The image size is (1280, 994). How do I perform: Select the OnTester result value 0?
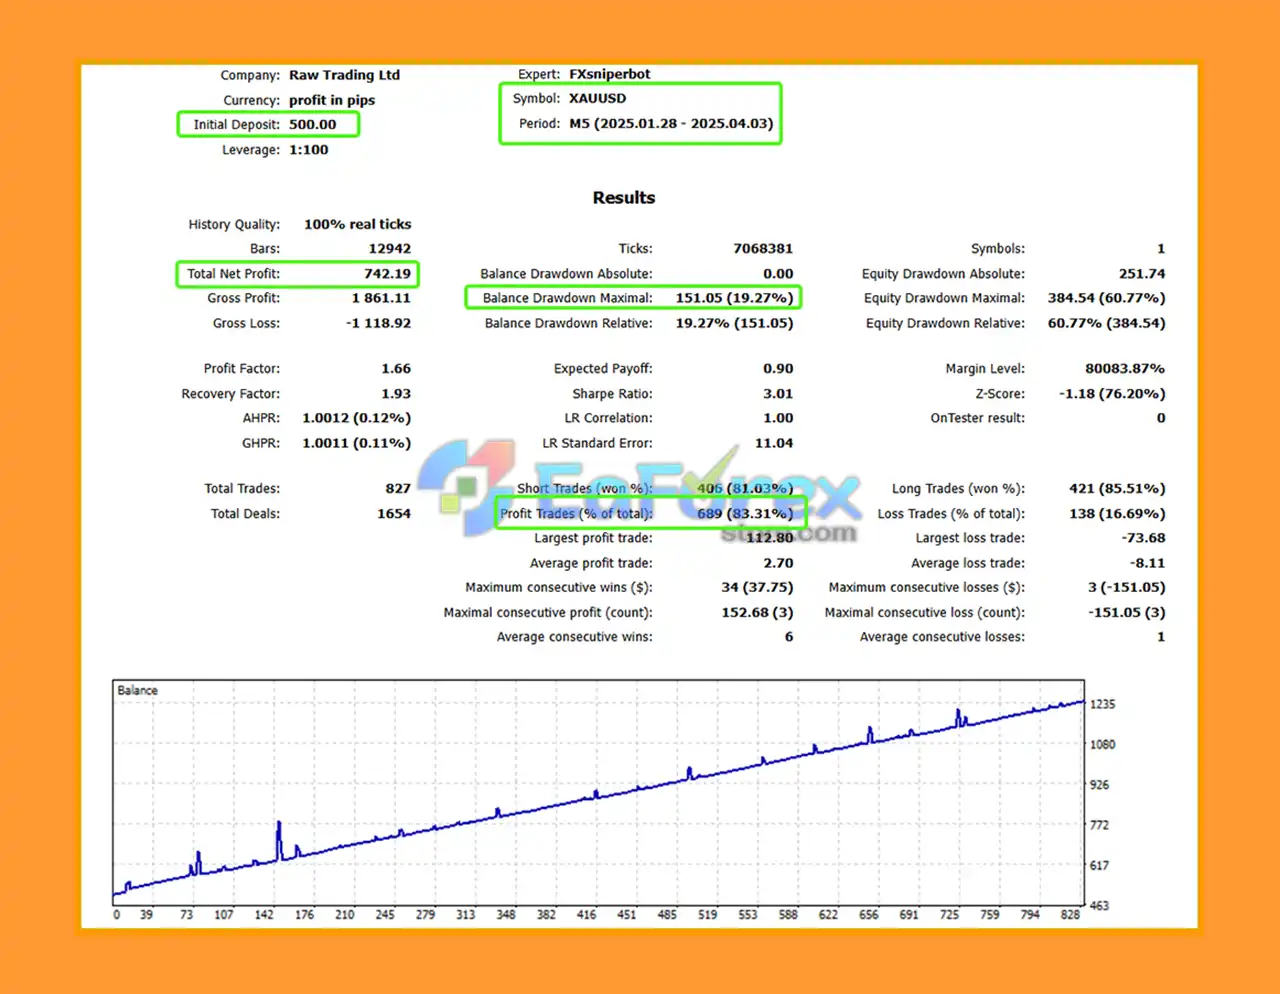1161,418
